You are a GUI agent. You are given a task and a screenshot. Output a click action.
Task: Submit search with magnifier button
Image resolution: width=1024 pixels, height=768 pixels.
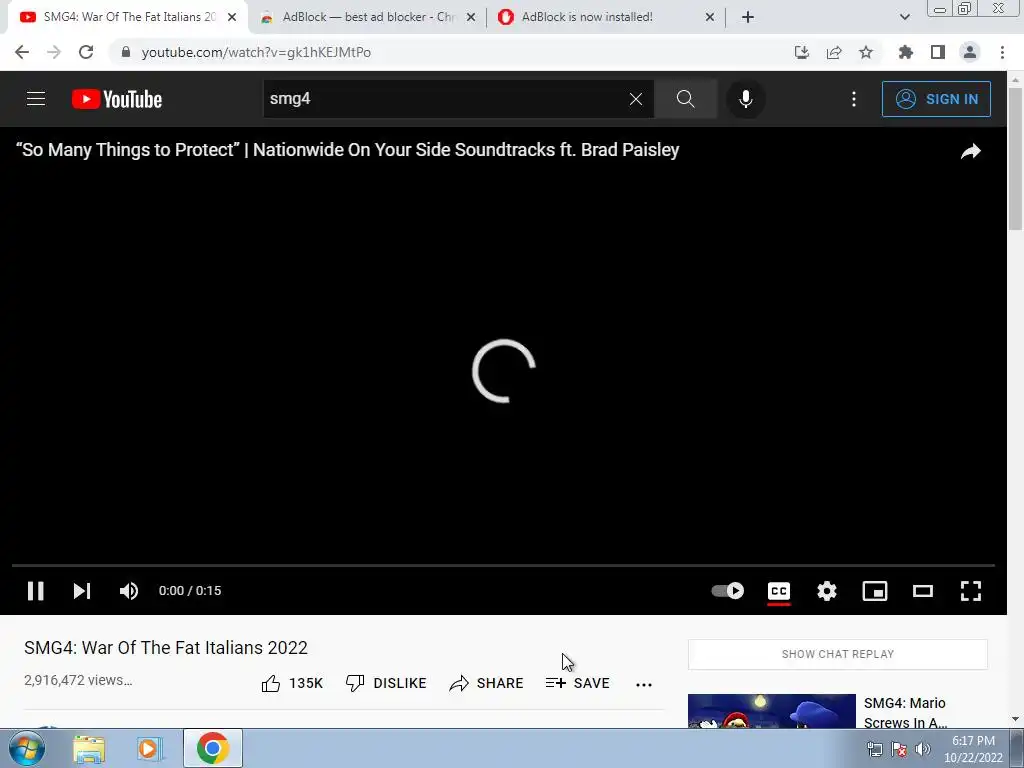click(x=685, y=99)
